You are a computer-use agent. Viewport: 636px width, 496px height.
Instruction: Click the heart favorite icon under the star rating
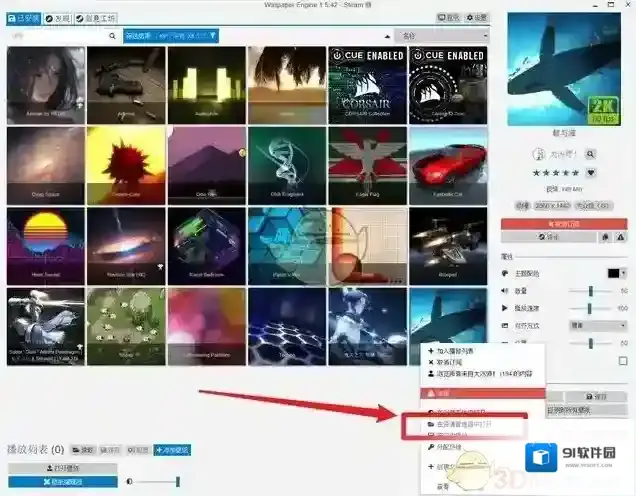[591, 172]
